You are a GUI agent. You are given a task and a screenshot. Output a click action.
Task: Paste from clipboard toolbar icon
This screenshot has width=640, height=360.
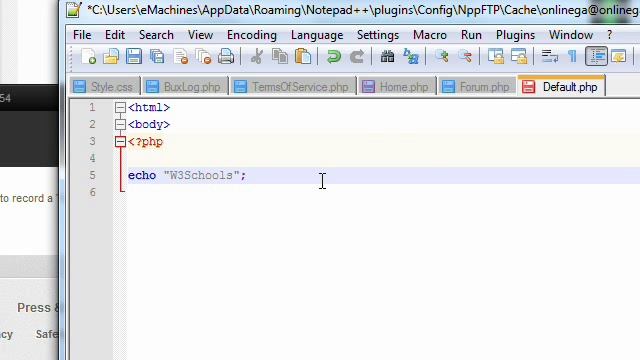303,56
